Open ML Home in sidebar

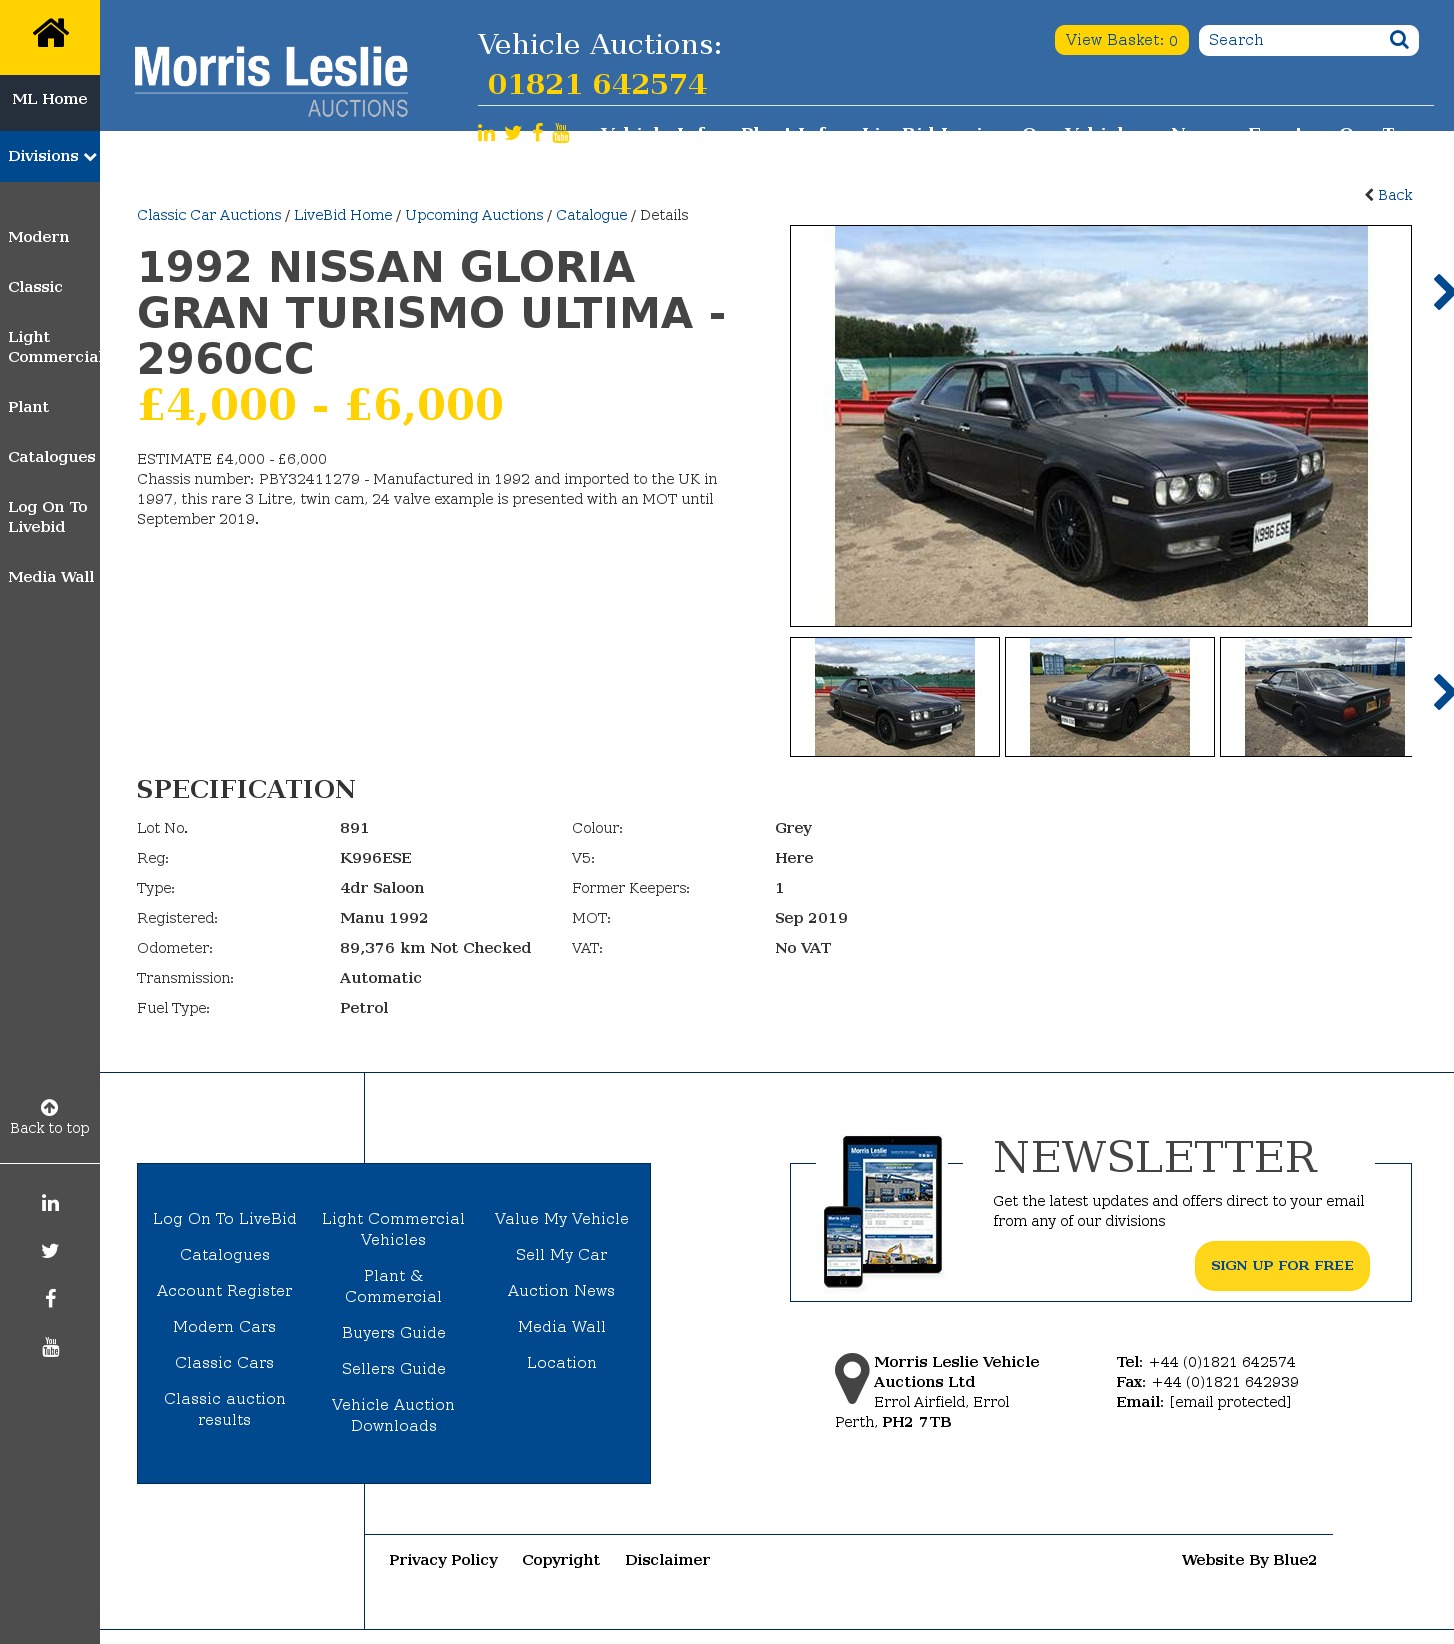tap(50, 99)
